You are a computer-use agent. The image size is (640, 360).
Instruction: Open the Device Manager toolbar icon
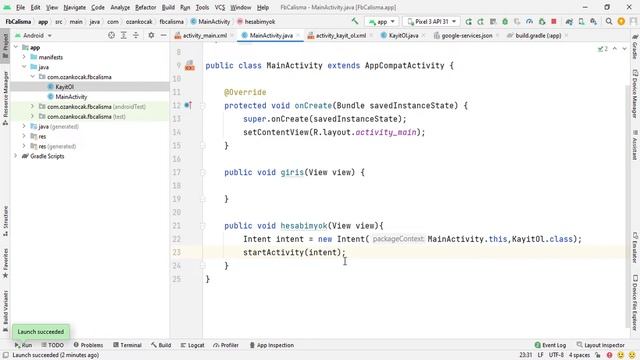click(581, 22)
